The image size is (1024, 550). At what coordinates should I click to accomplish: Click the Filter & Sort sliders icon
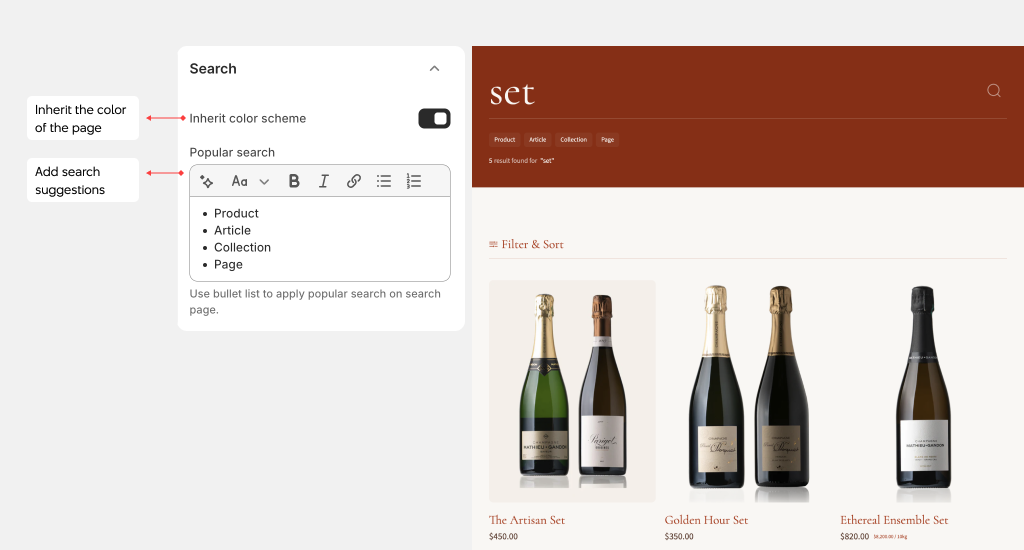(x=493, y=244)
